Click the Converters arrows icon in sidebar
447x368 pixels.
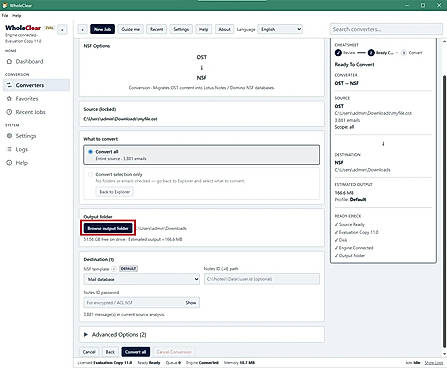(x=9, y=85)
